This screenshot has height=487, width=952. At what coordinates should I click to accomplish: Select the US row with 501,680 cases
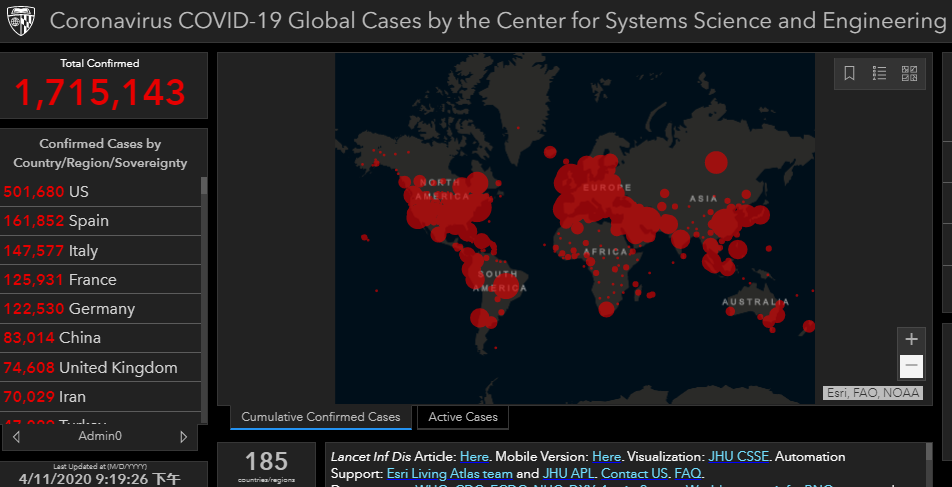click(x=100, y=192)
